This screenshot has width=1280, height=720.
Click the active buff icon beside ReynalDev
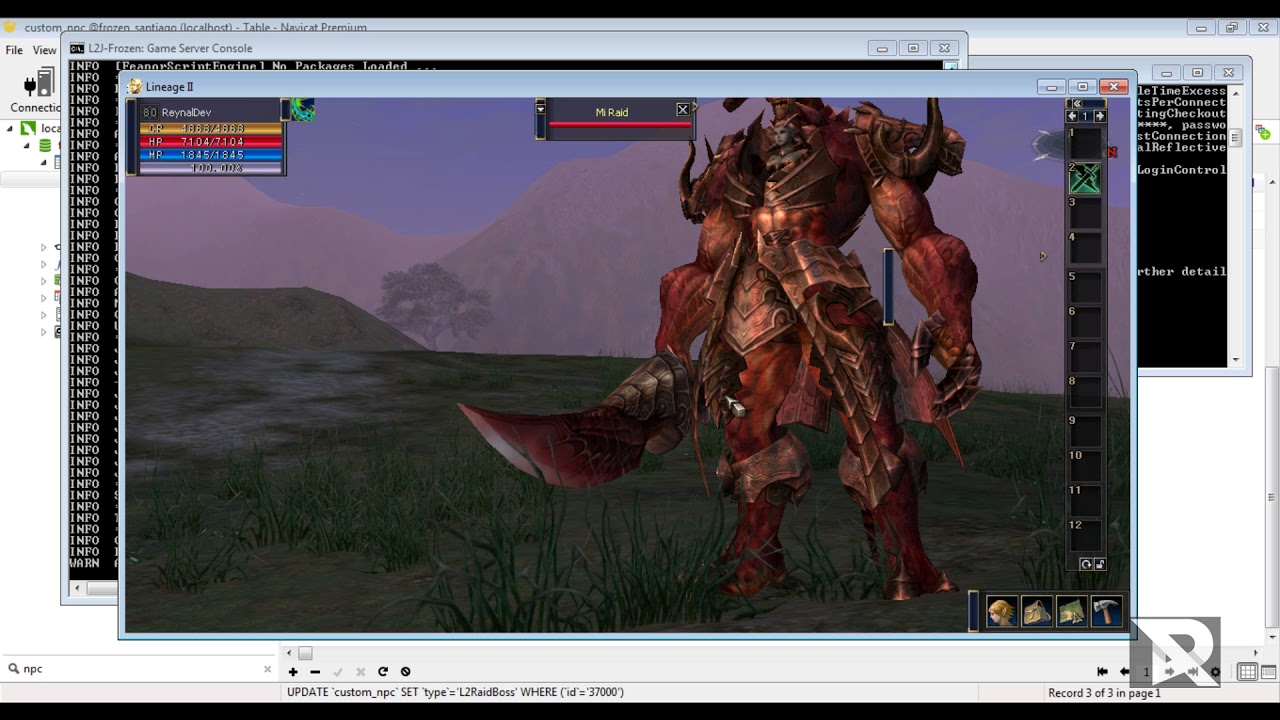(x=303, y=110)
